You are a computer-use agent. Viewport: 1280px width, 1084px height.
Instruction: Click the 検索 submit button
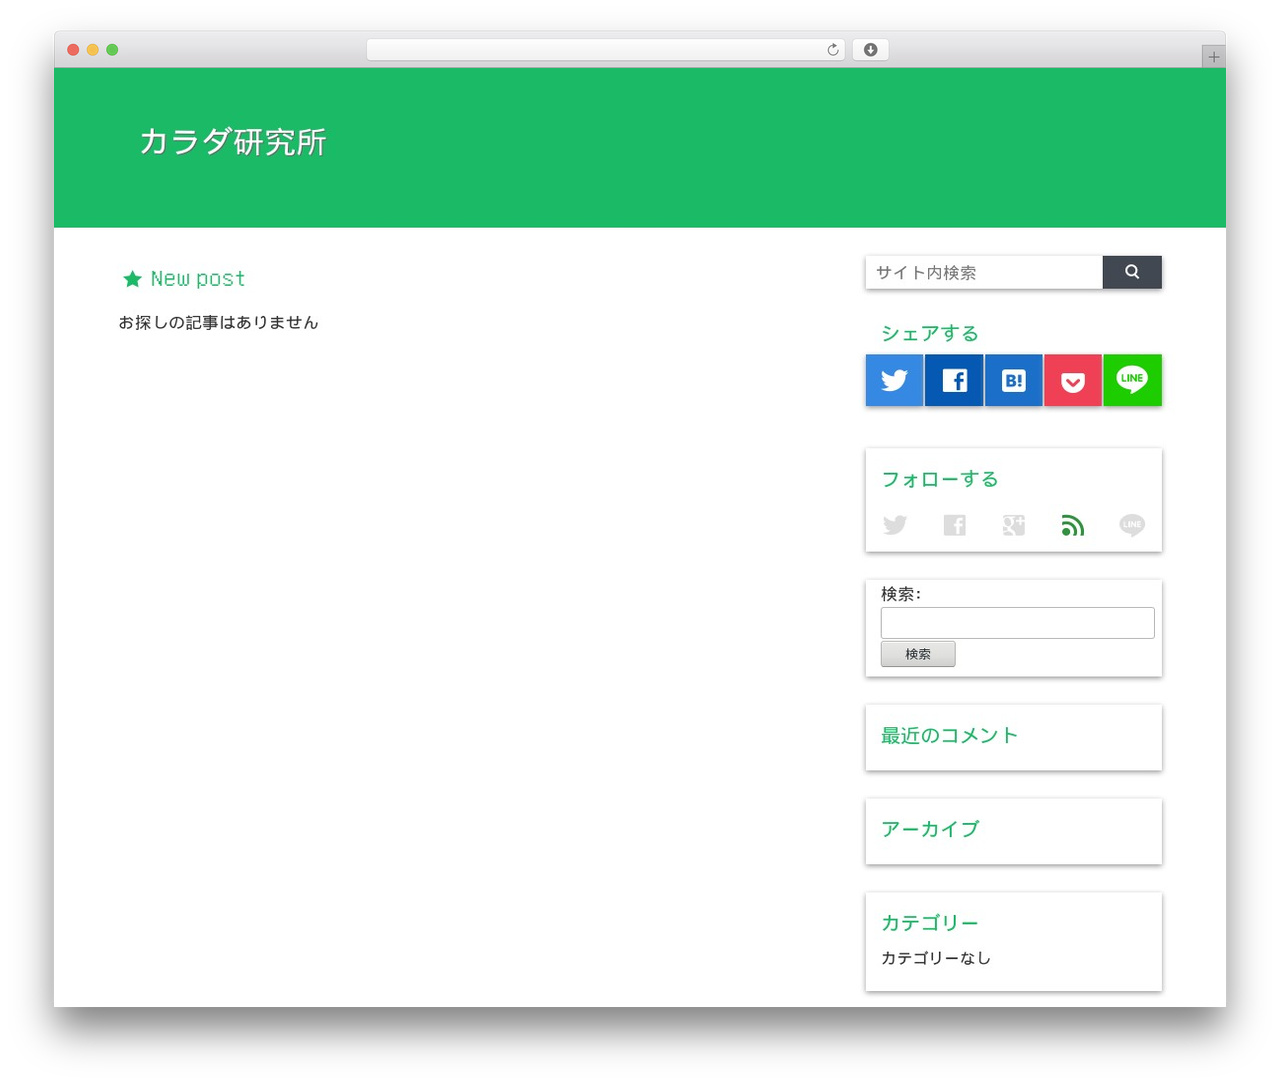coord(918,654)
